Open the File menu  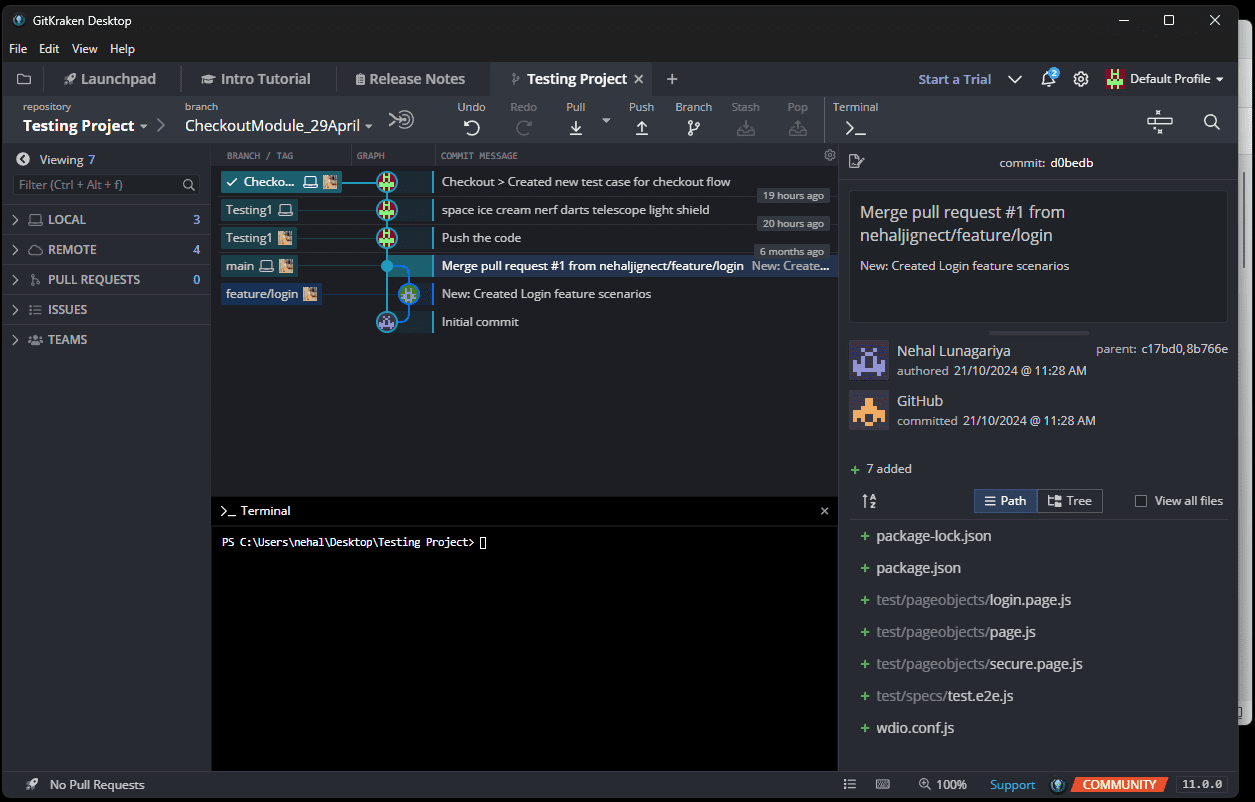[x=18, y=49]
